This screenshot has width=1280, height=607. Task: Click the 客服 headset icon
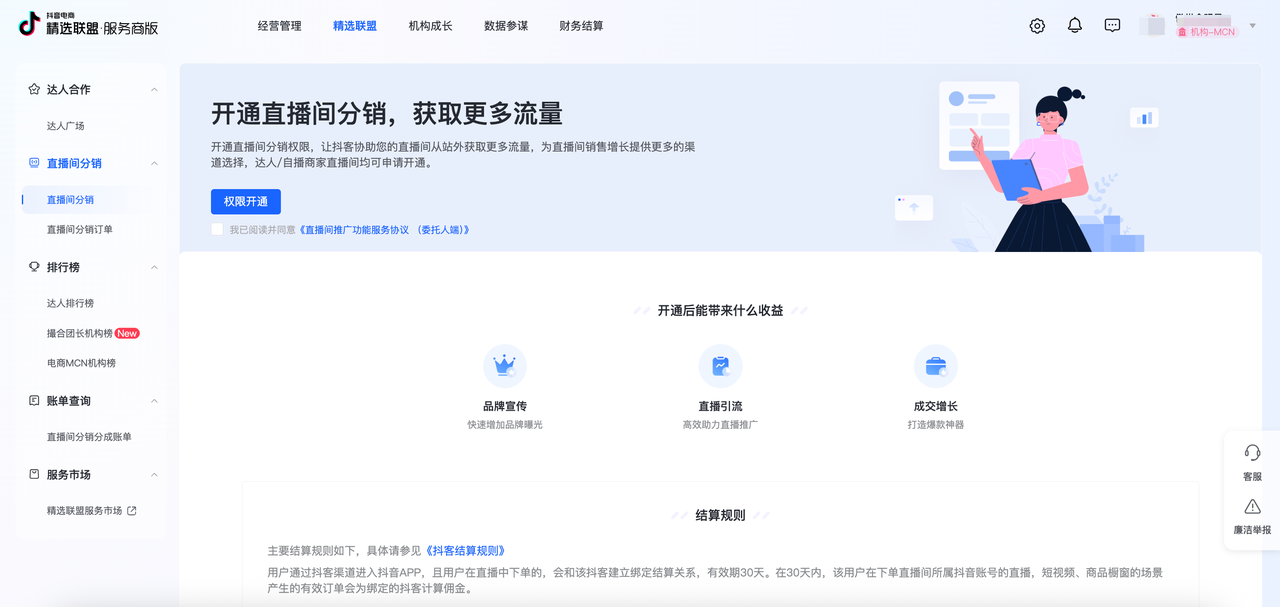[x=1252, y=453]
